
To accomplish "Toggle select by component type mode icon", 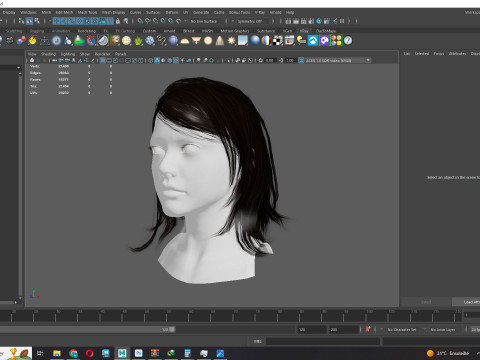I will tap(37, 21).
